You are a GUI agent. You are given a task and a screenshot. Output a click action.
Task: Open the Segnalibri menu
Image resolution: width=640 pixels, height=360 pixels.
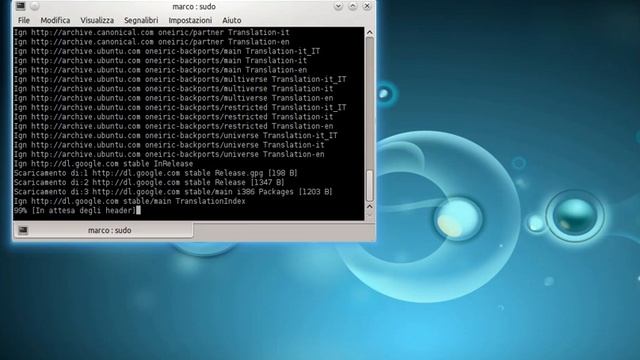pyautogui.click(x=141, y=20)
